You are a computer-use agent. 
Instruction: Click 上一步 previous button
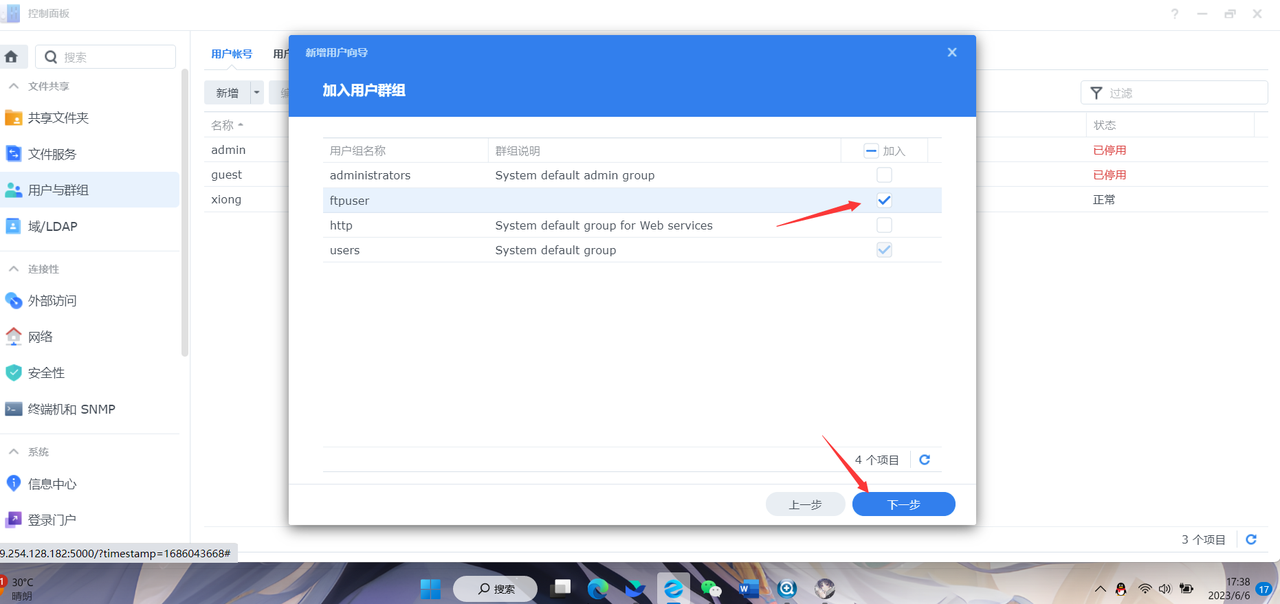point(805,505)
